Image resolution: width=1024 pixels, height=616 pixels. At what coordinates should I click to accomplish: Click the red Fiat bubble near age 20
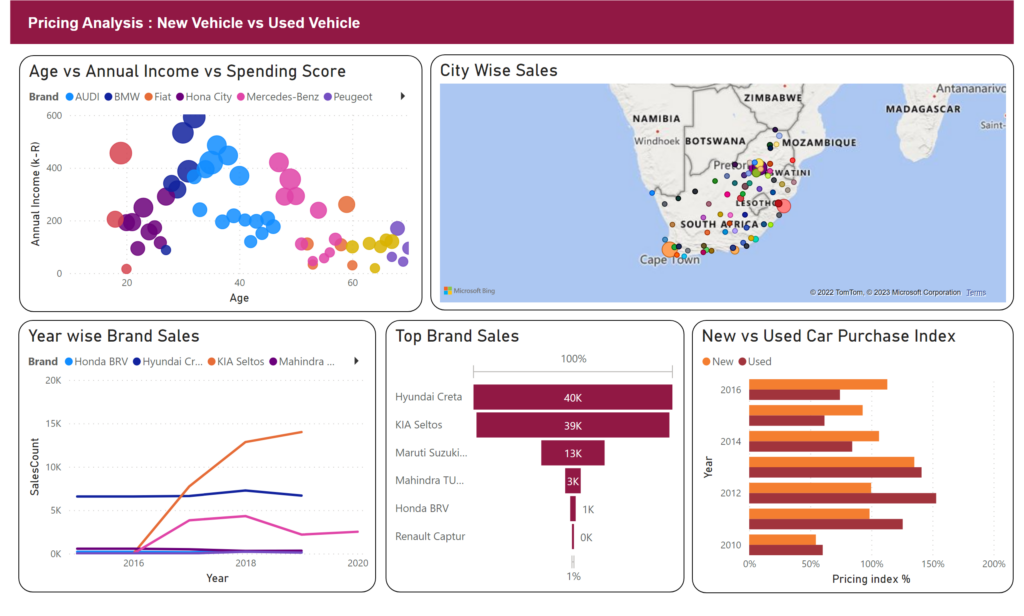(120, 153)
